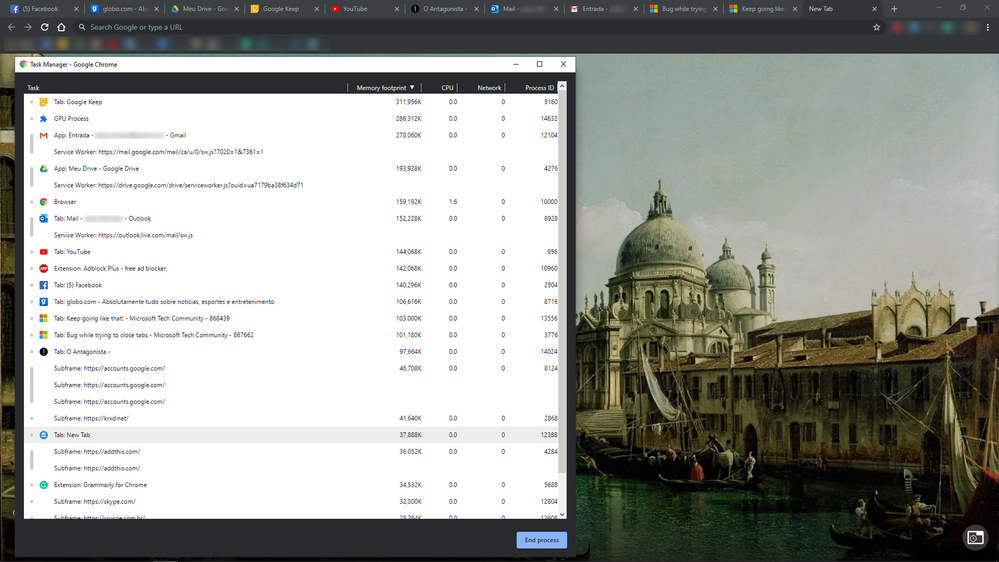This screenshot has width=999, height=562.
Task: Click the browser back arrow
Action: pos(11,27)
